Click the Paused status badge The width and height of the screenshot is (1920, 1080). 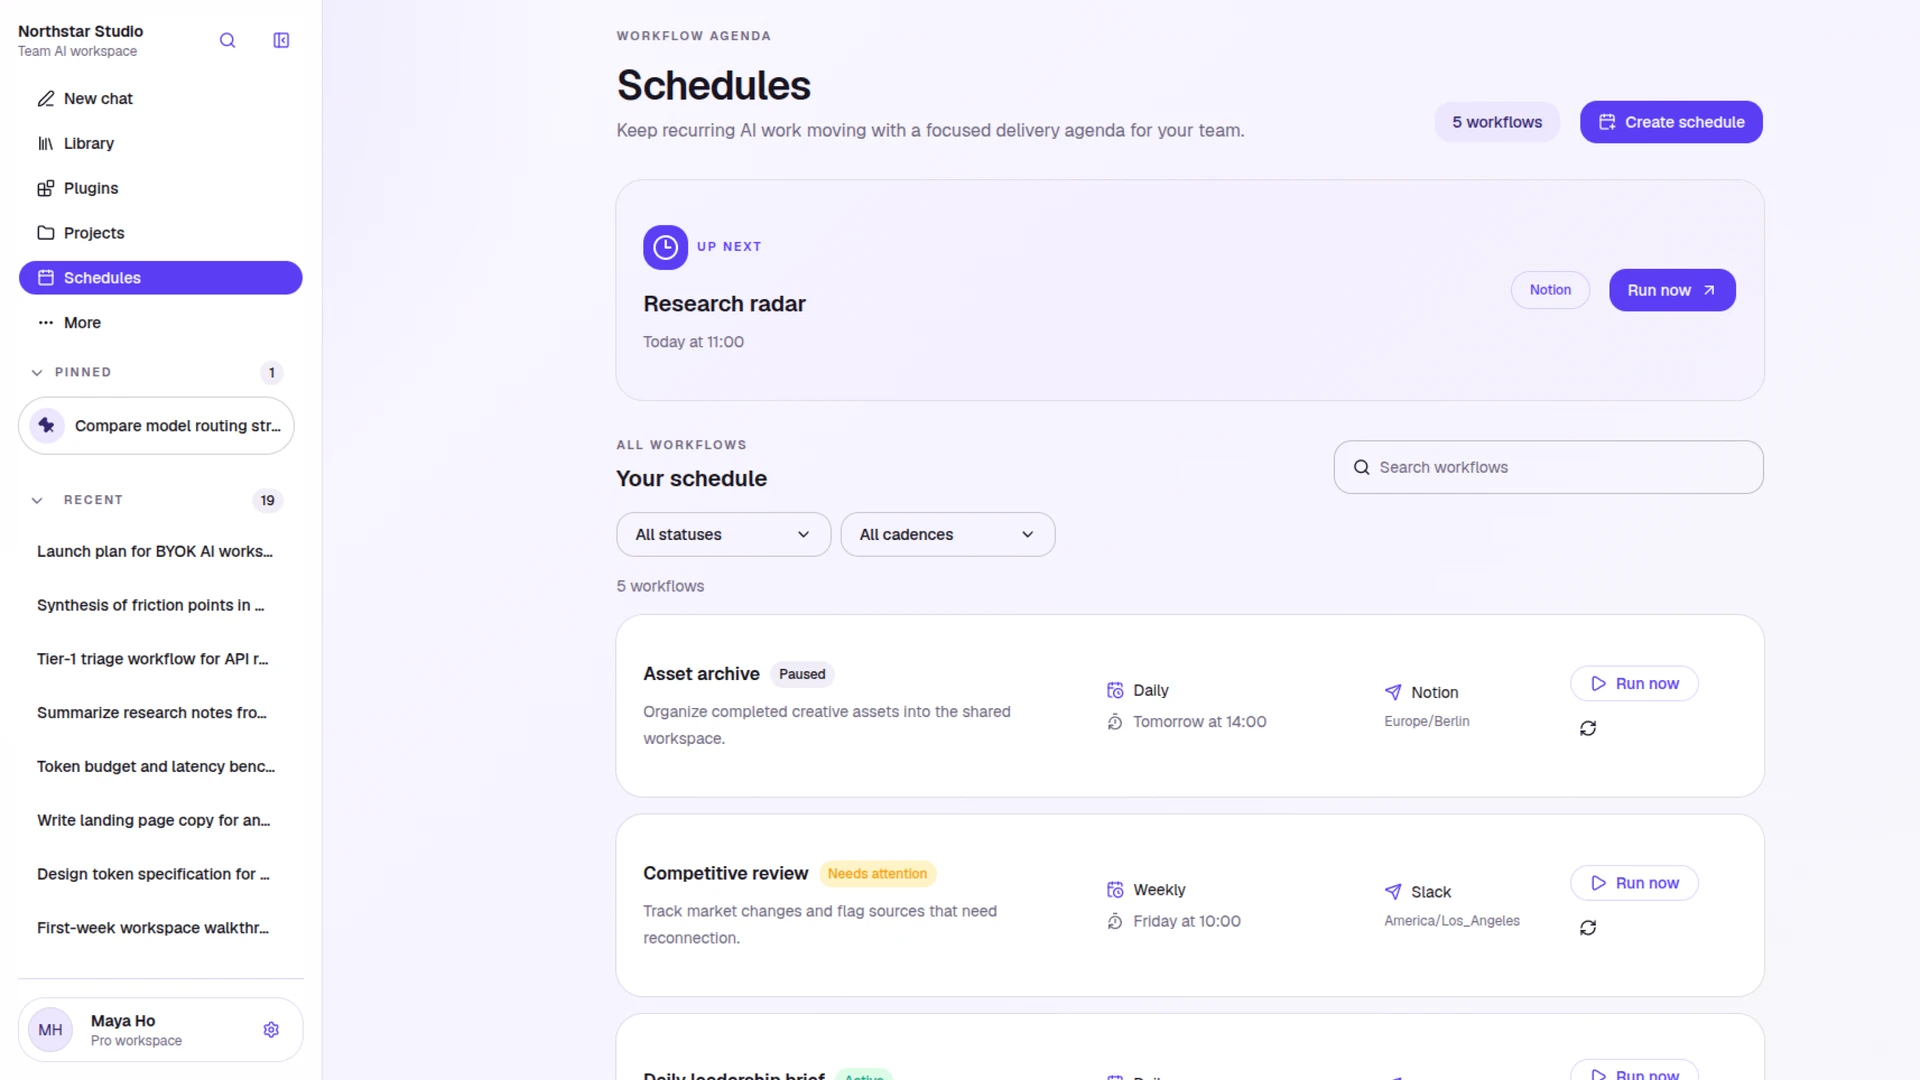802,674
